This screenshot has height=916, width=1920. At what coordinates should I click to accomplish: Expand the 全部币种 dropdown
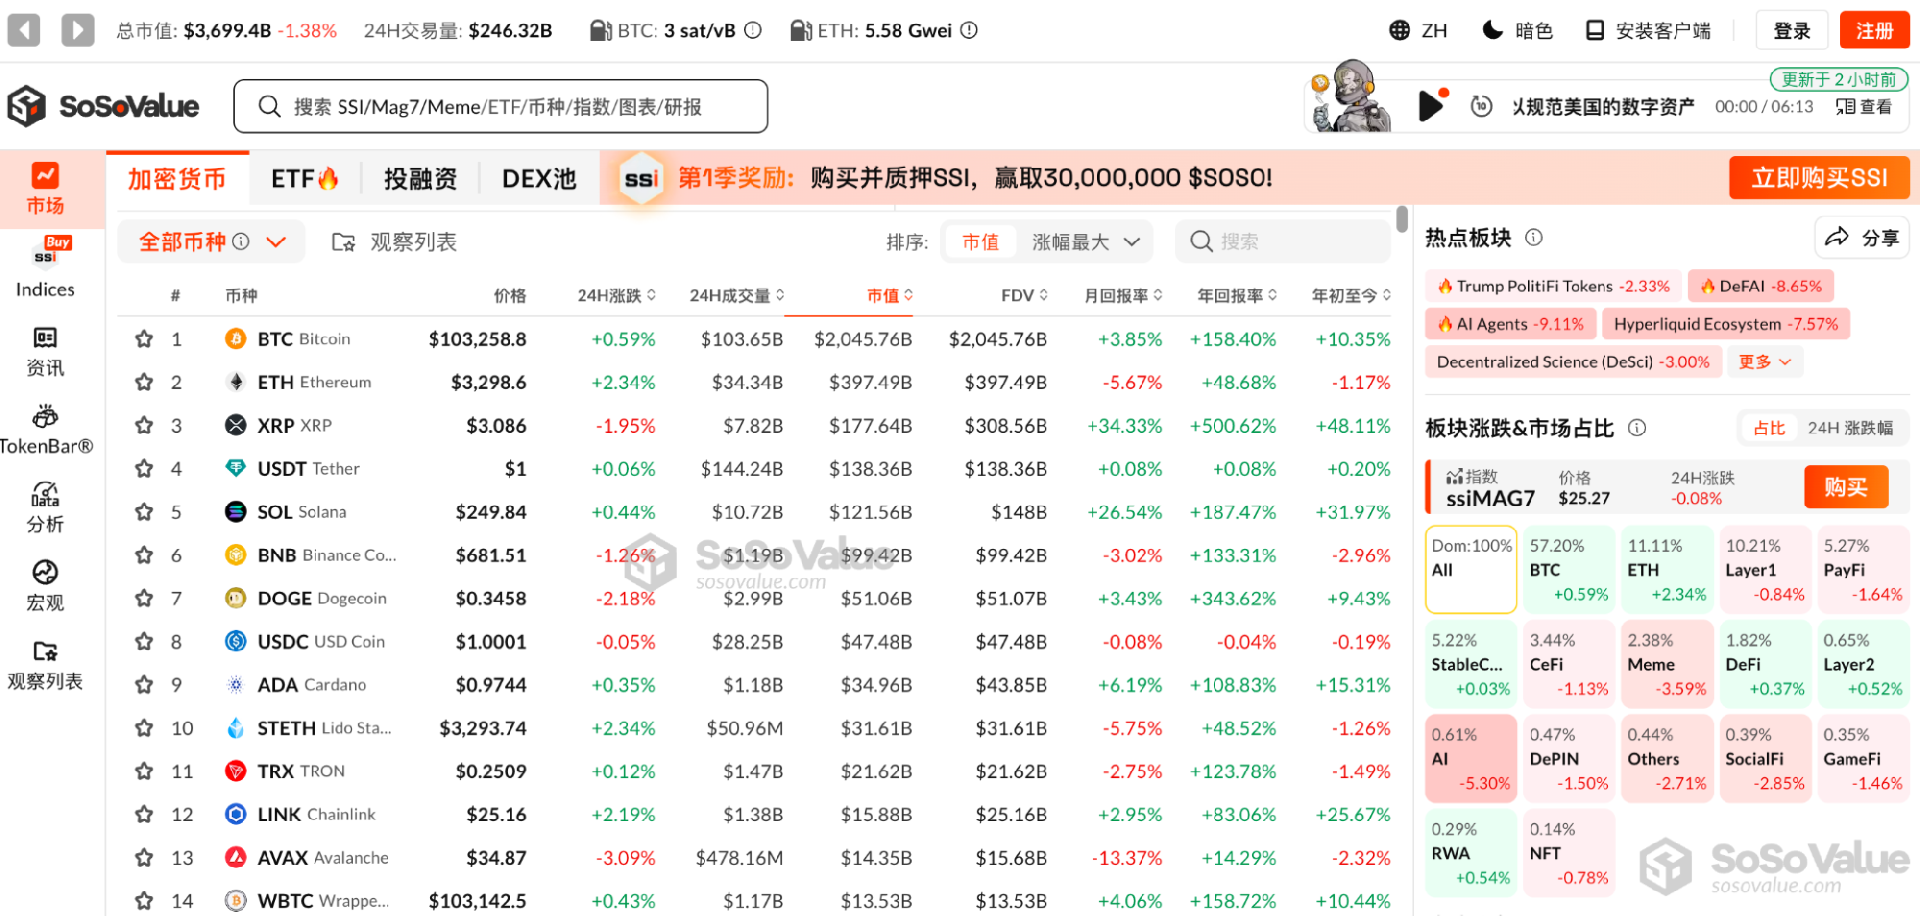click(x=277, y=242)
